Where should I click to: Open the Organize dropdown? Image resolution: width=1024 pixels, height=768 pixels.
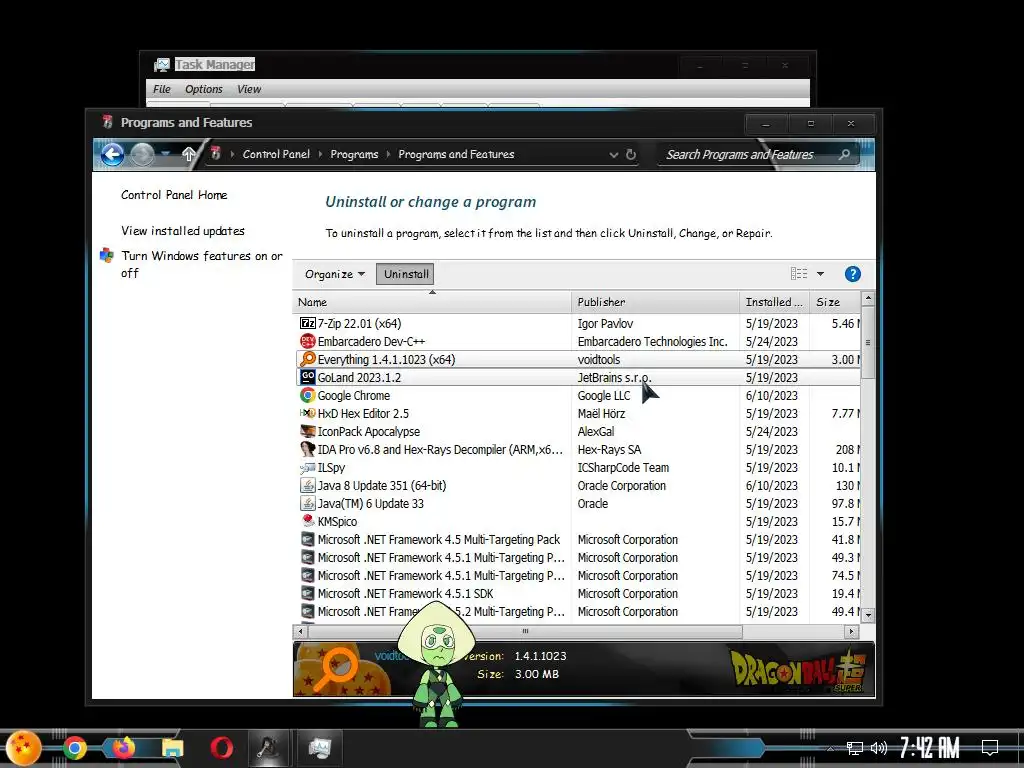click(x=335, y=274)
